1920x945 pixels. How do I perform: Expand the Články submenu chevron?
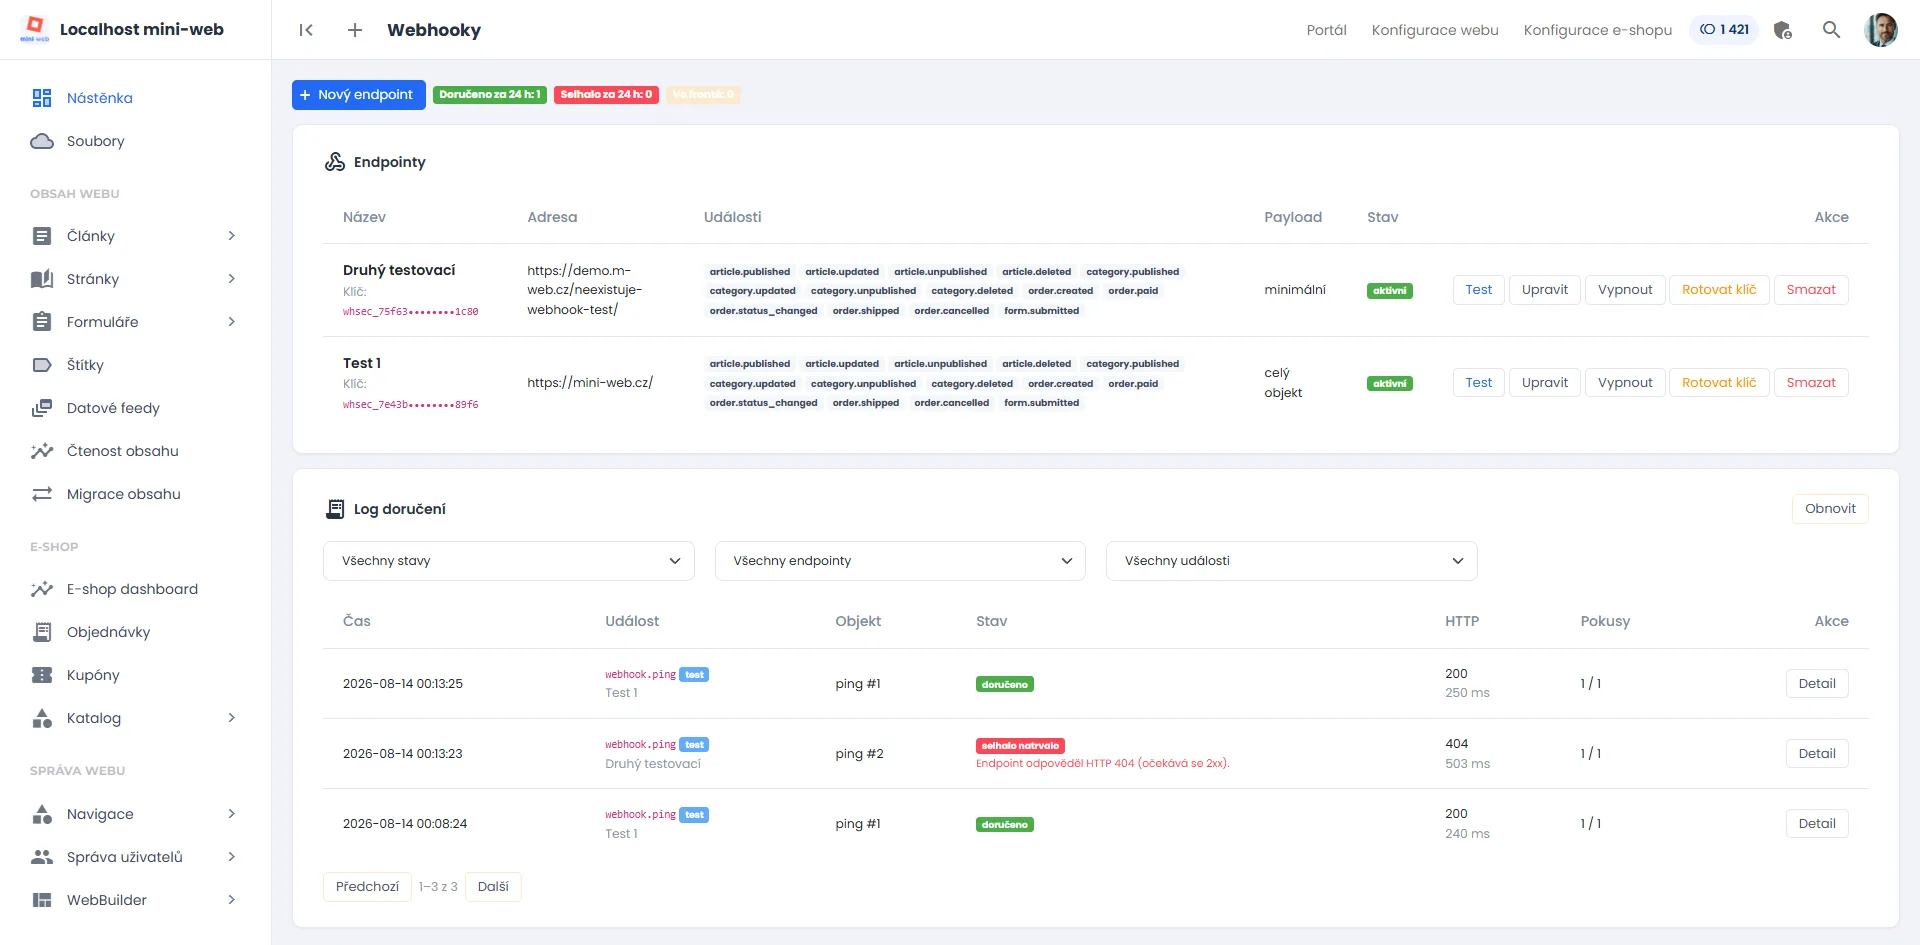pos(231,236)
